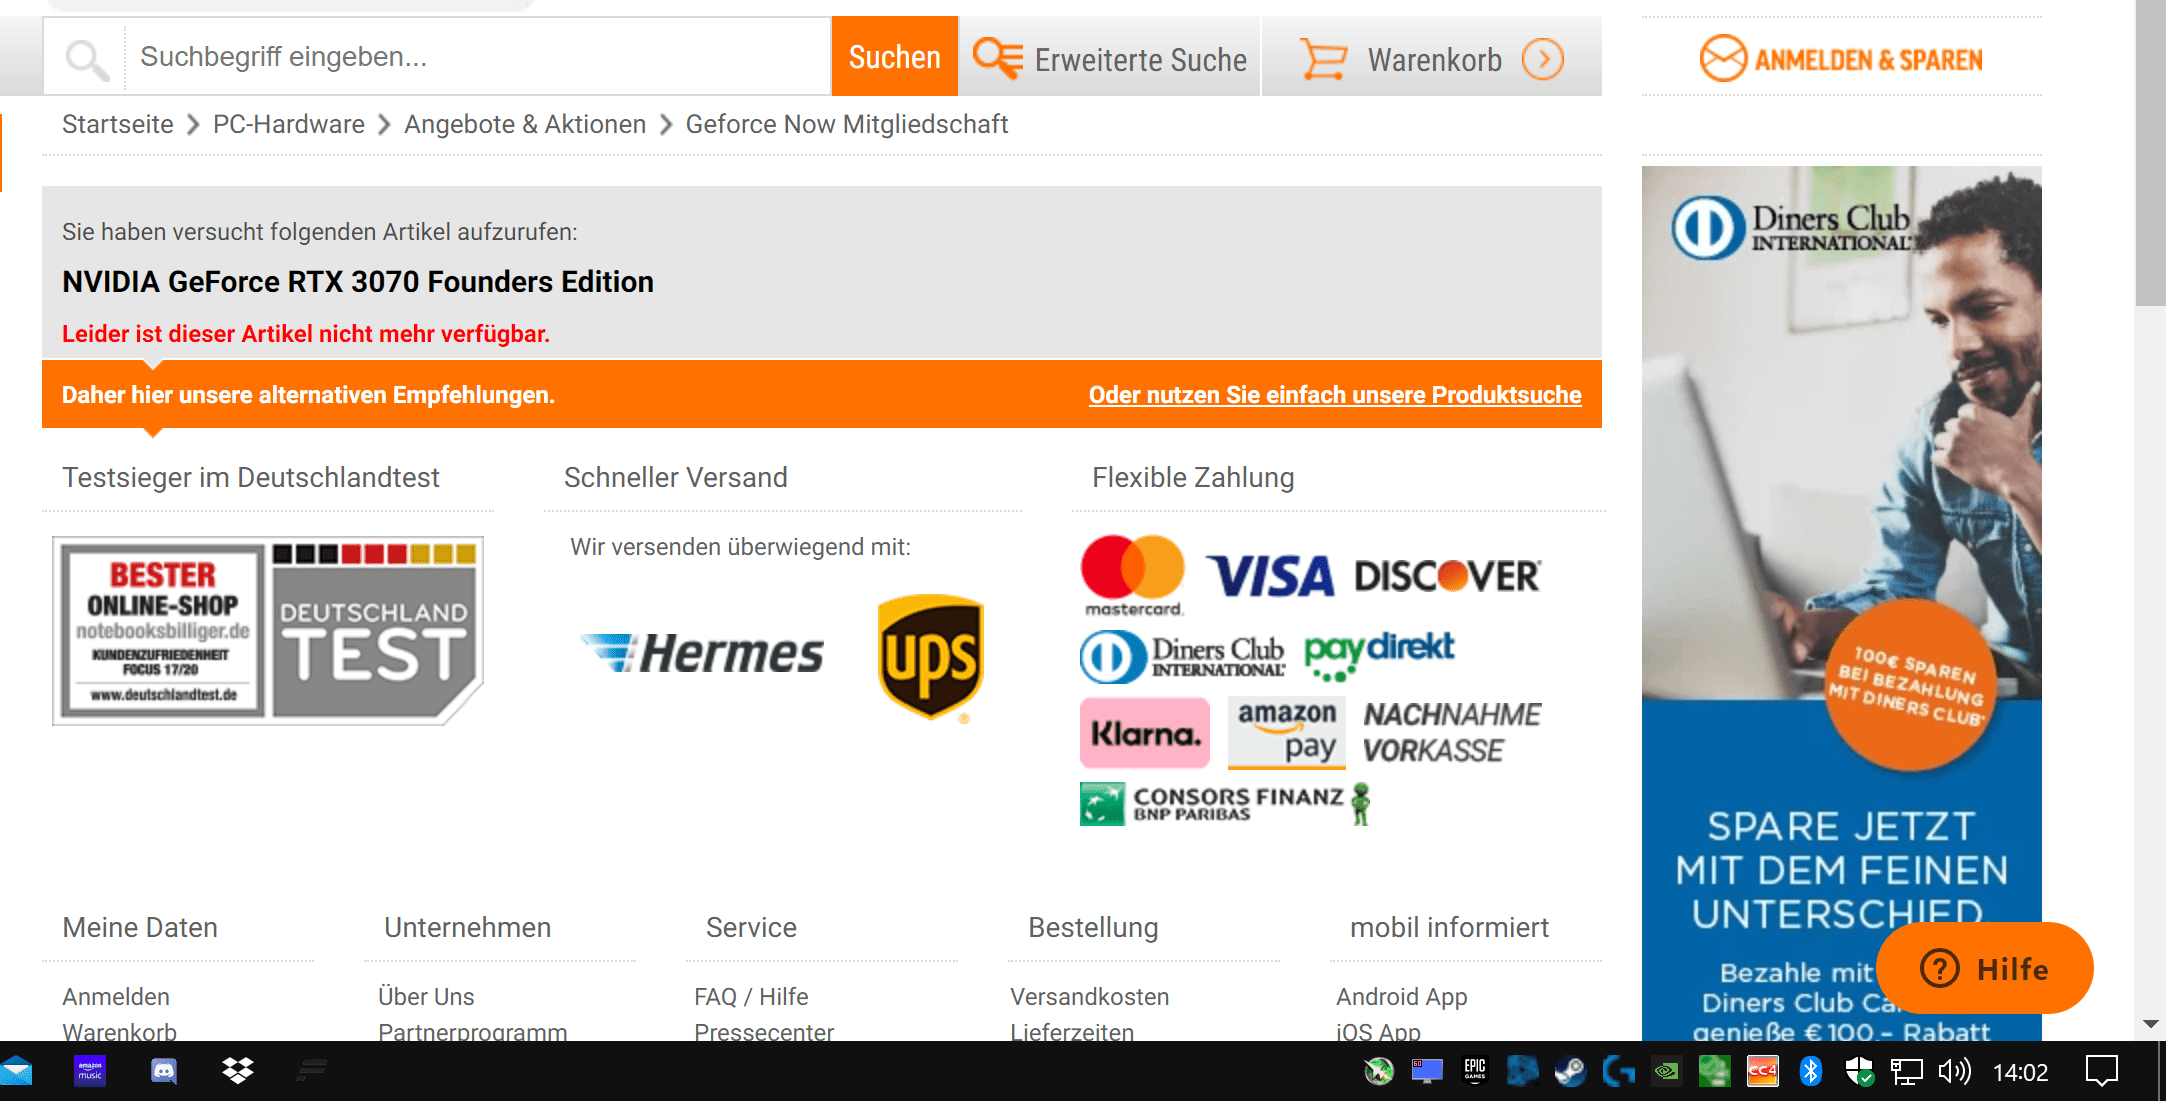The height and width of the screenshot is (1101, 2166).
Task: Click the Hermes shipping logo
Action: [702, 653]
